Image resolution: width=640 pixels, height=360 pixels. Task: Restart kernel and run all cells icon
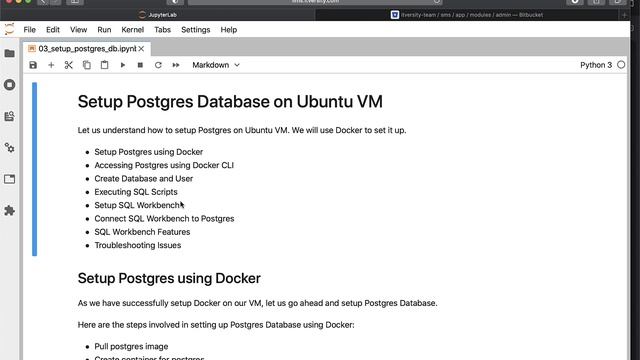(176, 65)
